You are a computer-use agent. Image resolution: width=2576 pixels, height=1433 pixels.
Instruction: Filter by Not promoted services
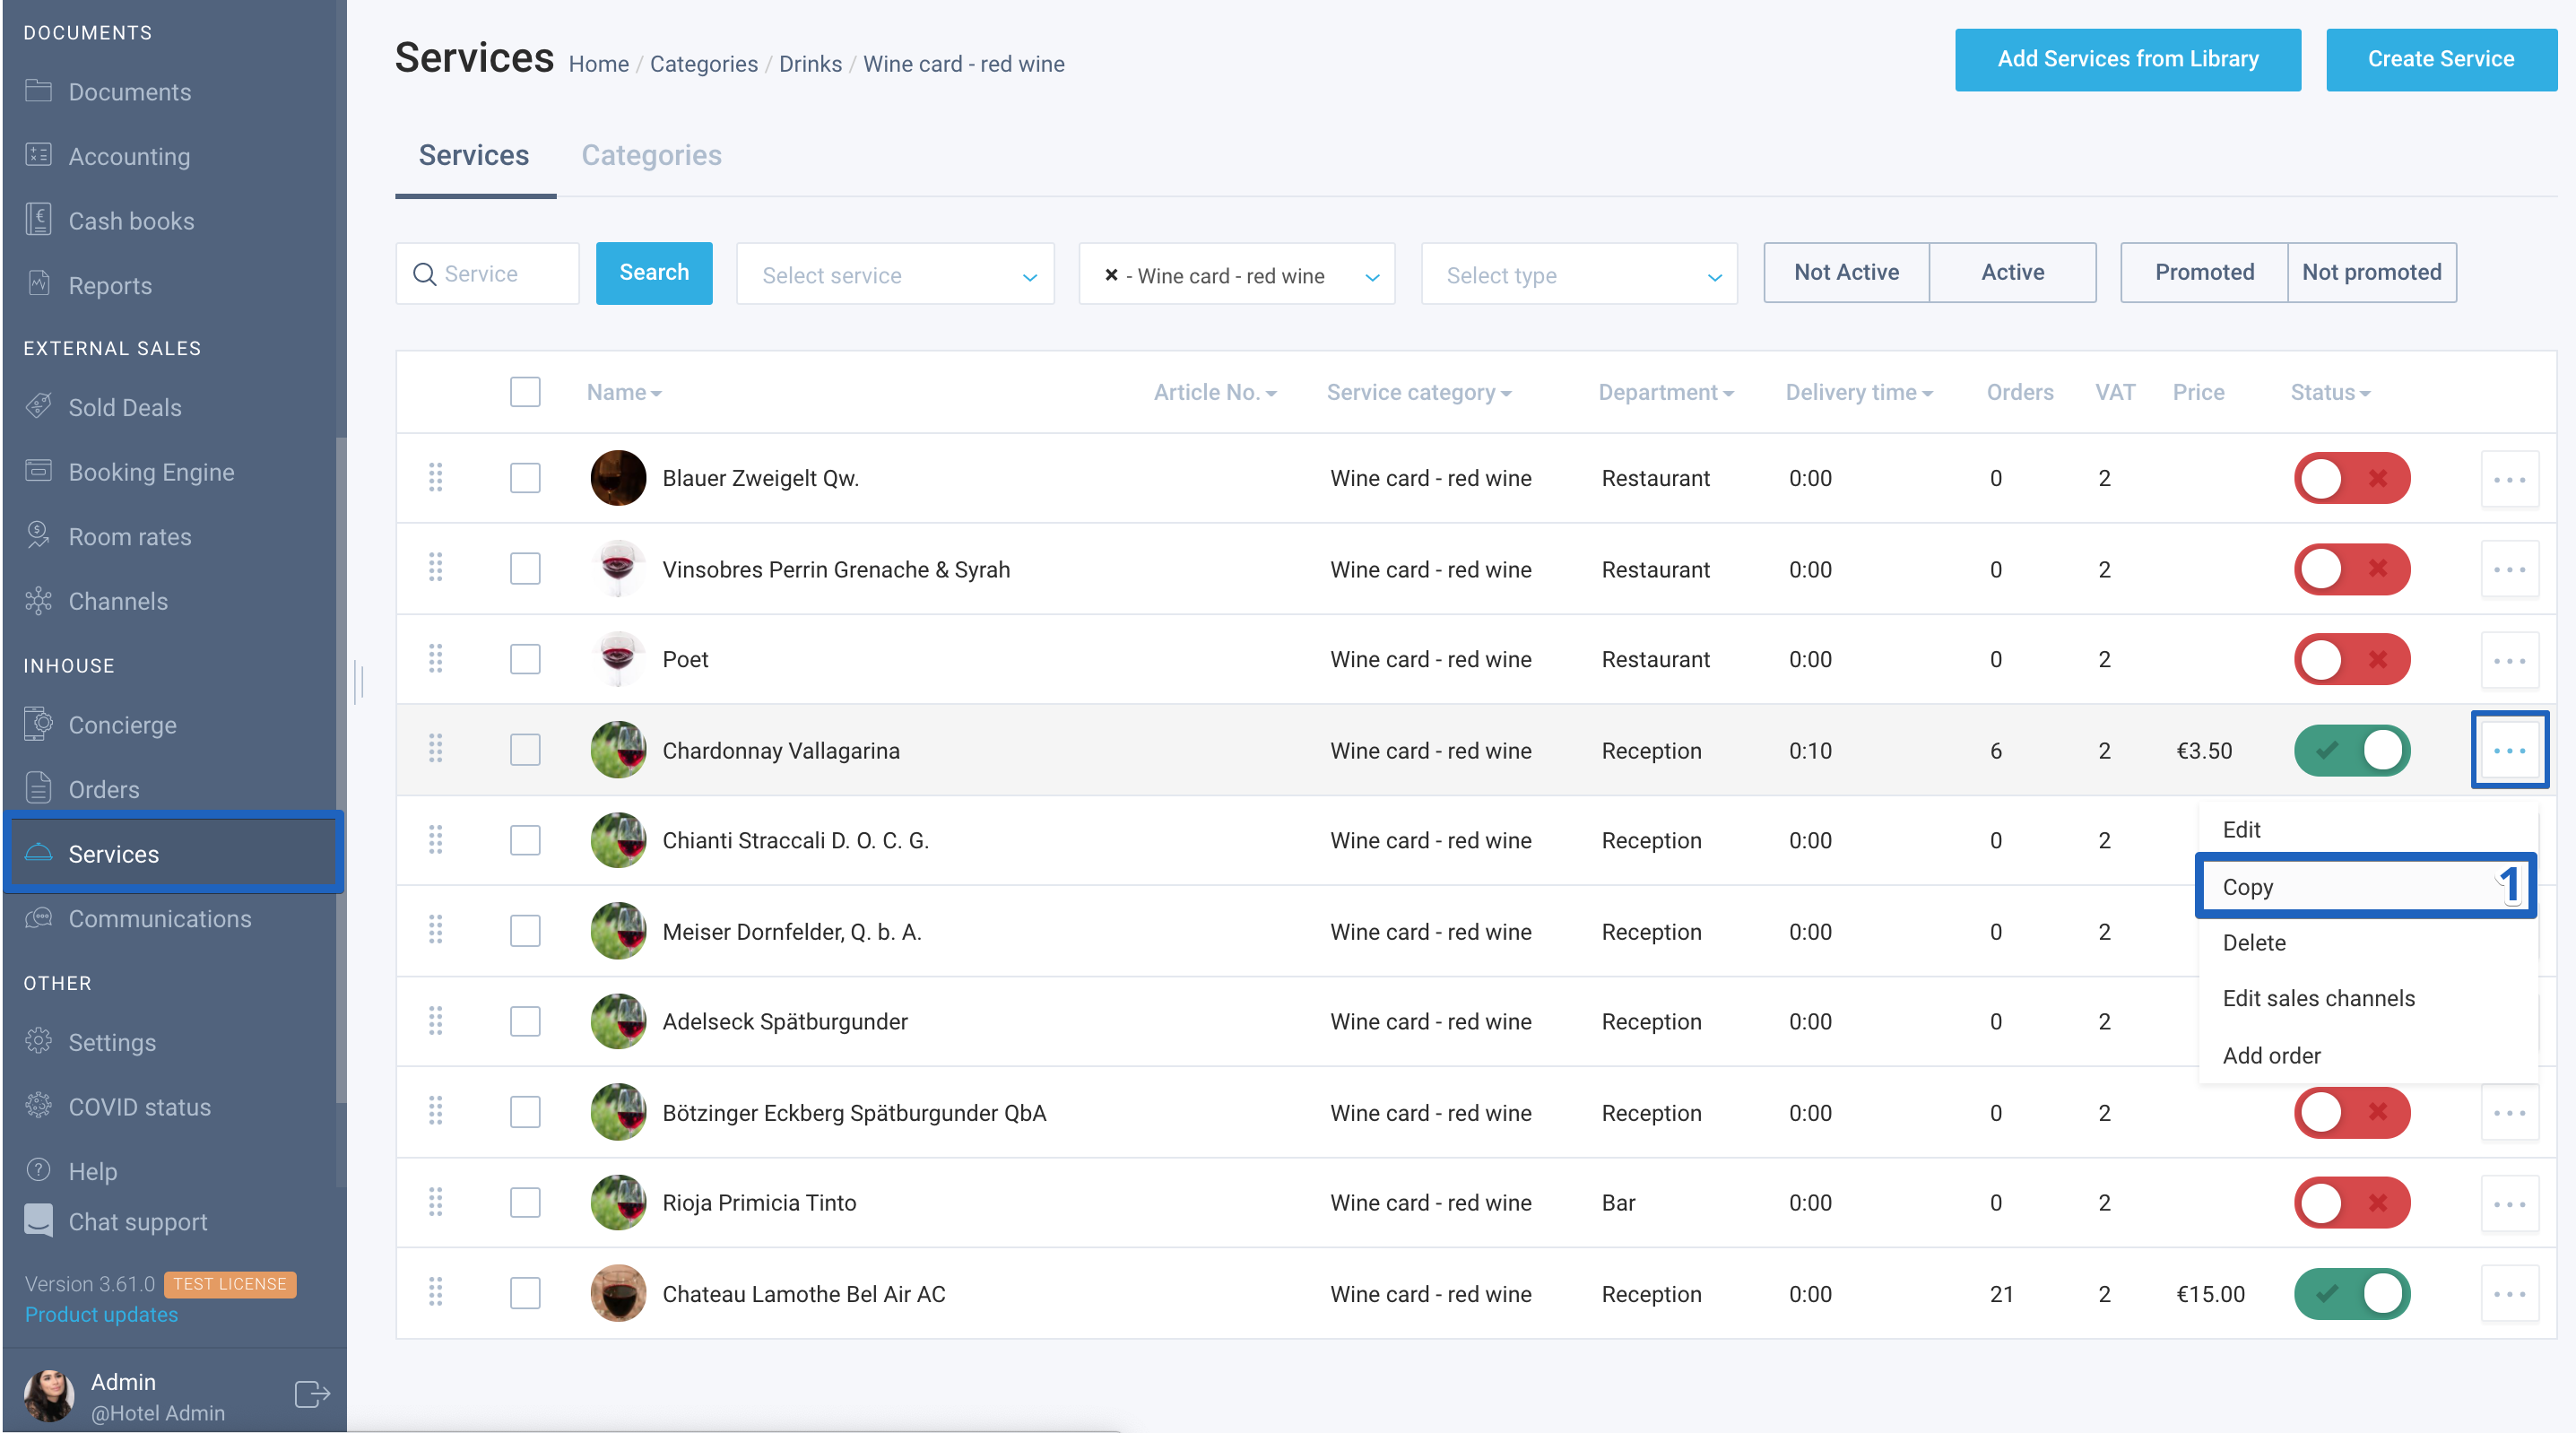tap(2371, 272)
